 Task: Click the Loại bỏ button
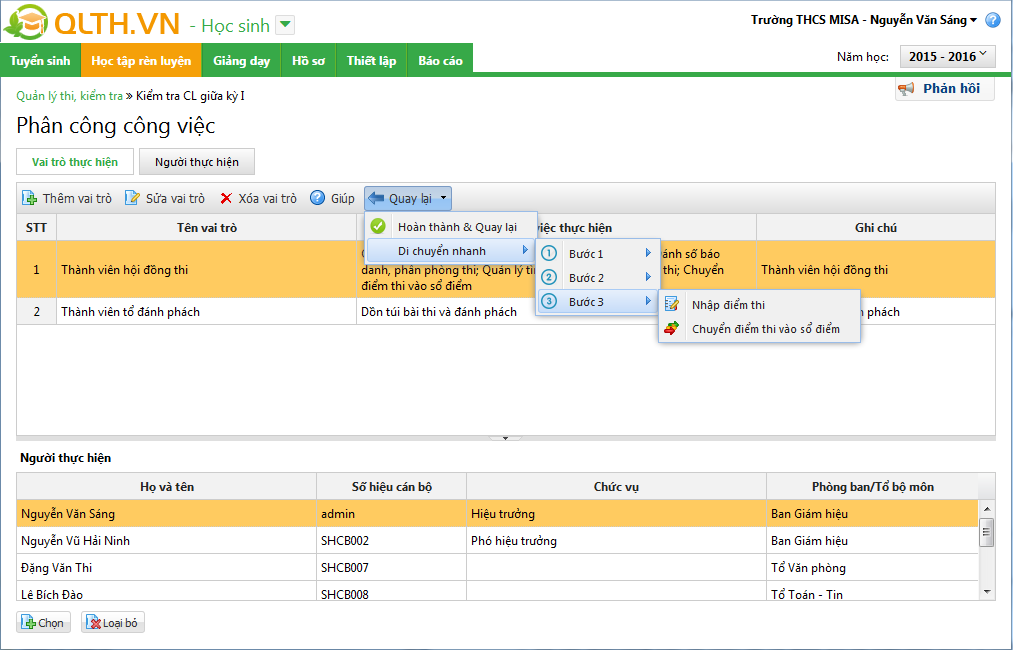pyautogui.click(x=113, y=623)
